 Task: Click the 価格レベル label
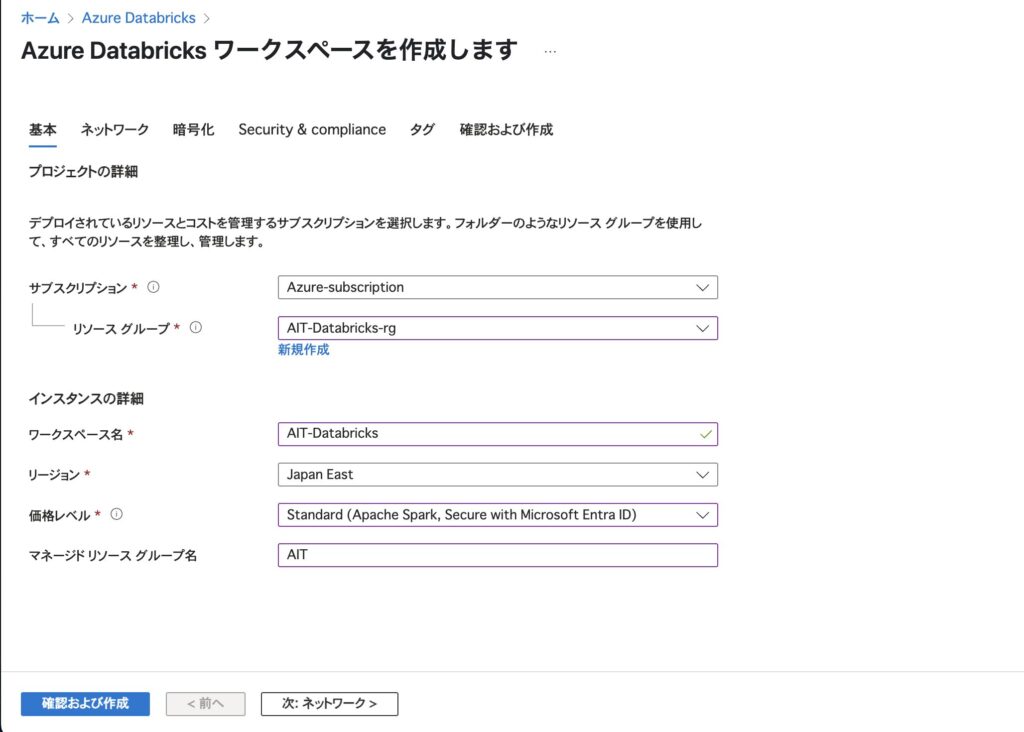(x=59, y=516)
